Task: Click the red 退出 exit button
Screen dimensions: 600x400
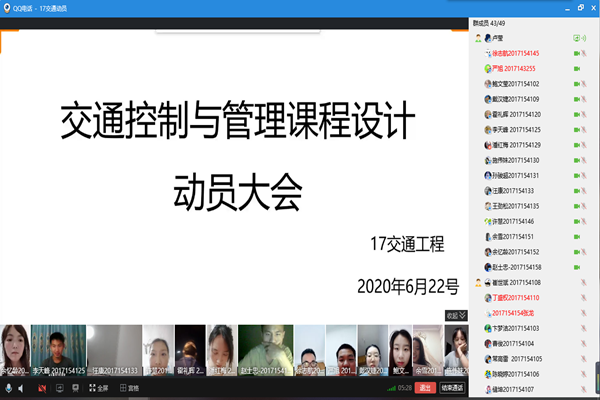Action: pyautogui.click(x=425, y=387)
